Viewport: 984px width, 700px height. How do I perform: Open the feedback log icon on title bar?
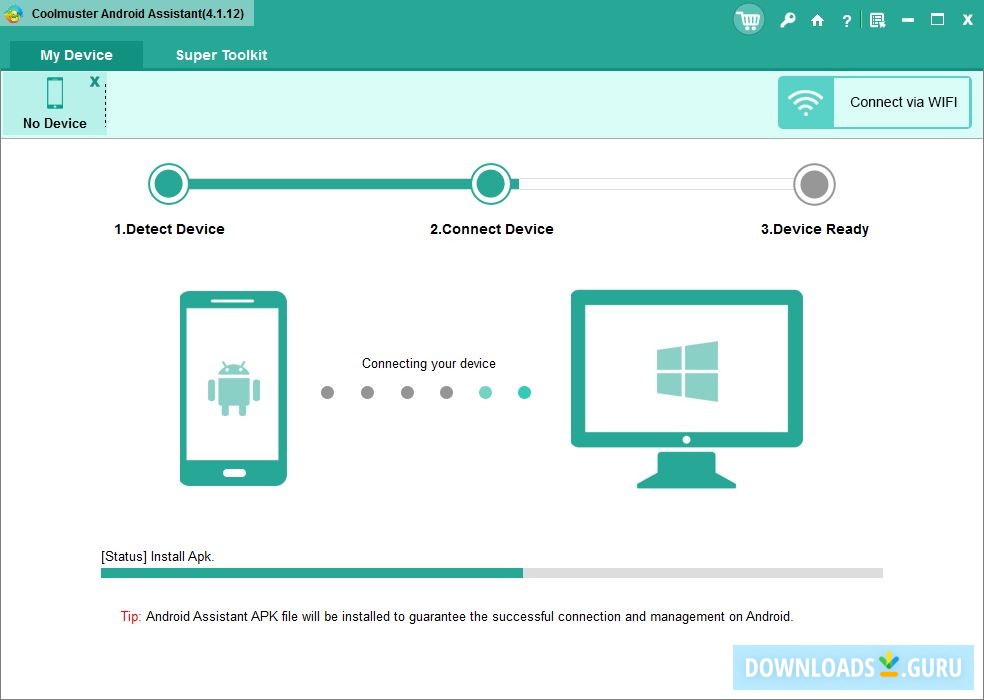coord(877,19)
